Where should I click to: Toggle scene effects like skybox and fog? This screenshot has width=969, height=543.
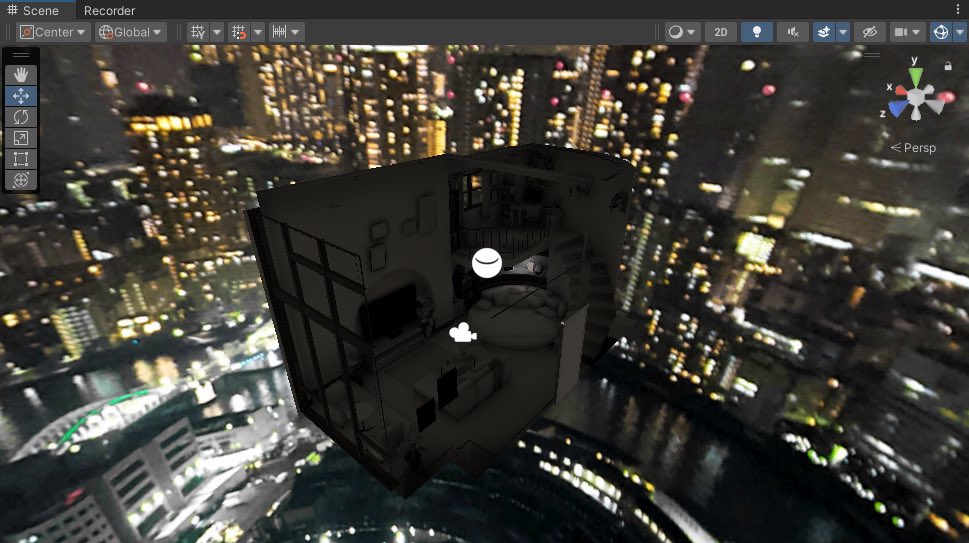[x=824, y=32]
